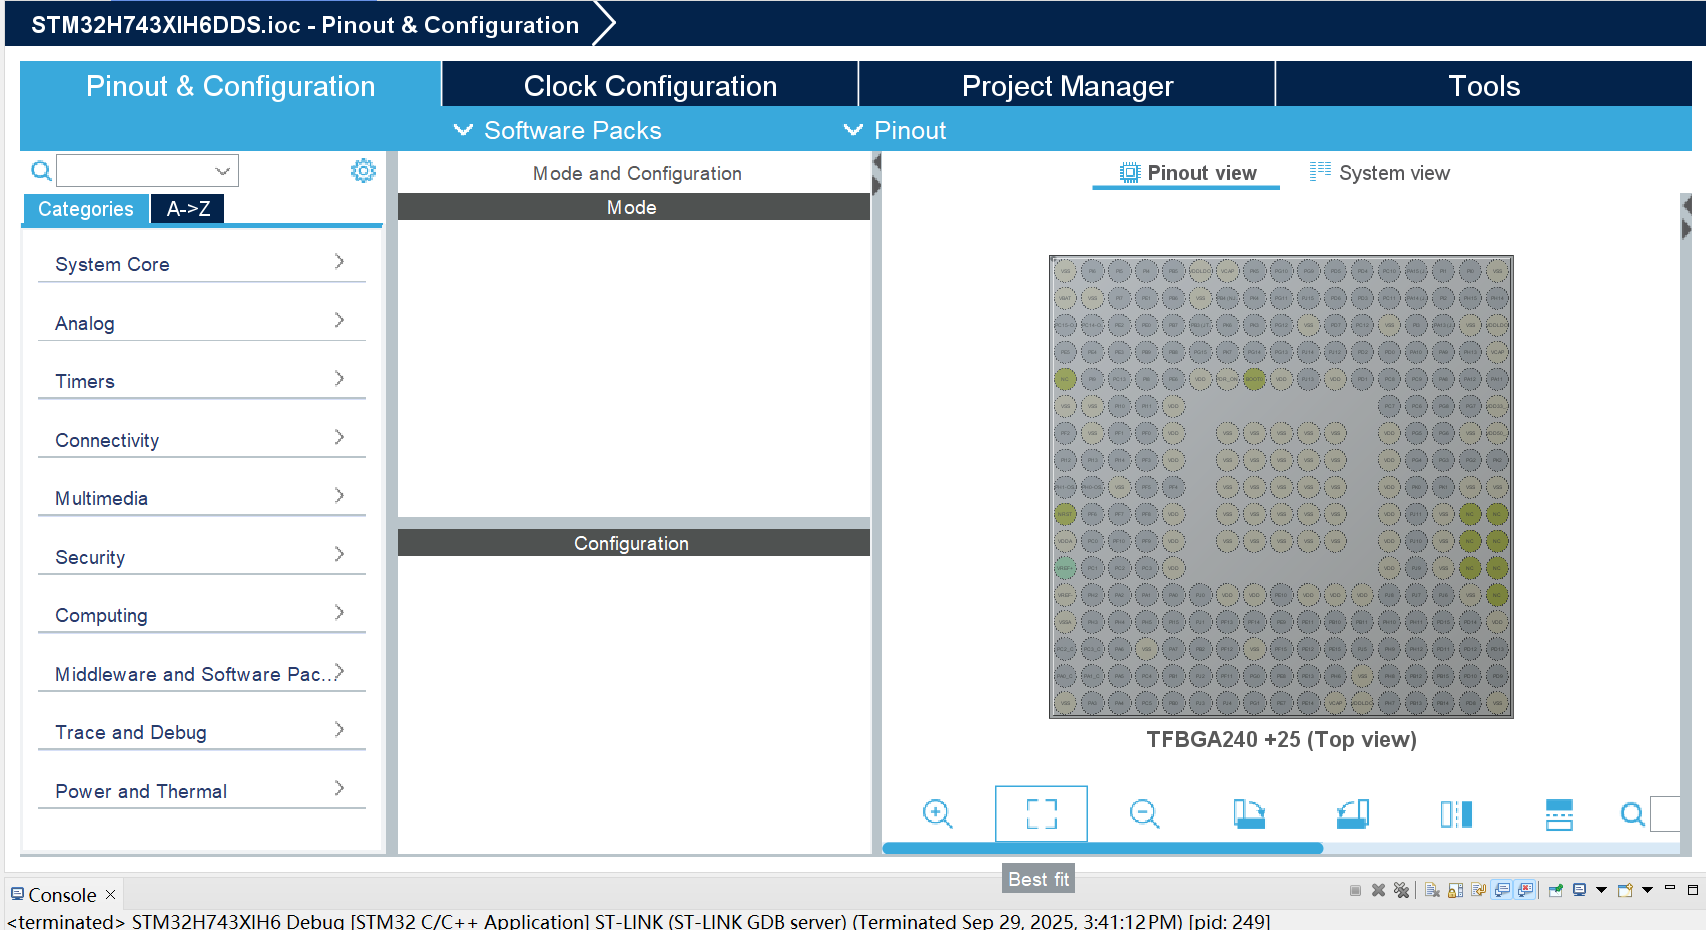Click the collapse arrows at pinout right edge
Viewport: 1706px width, 930px height.
coord(1686,217)
